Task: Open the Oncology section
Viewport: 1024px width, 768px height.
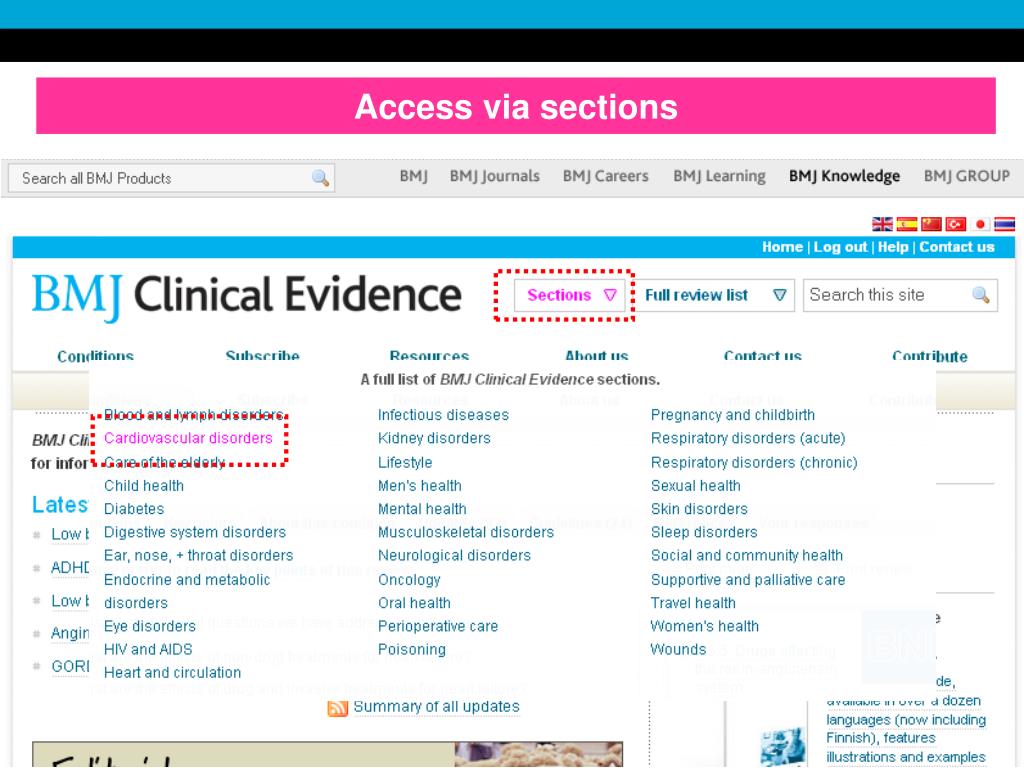Action: 409,580
